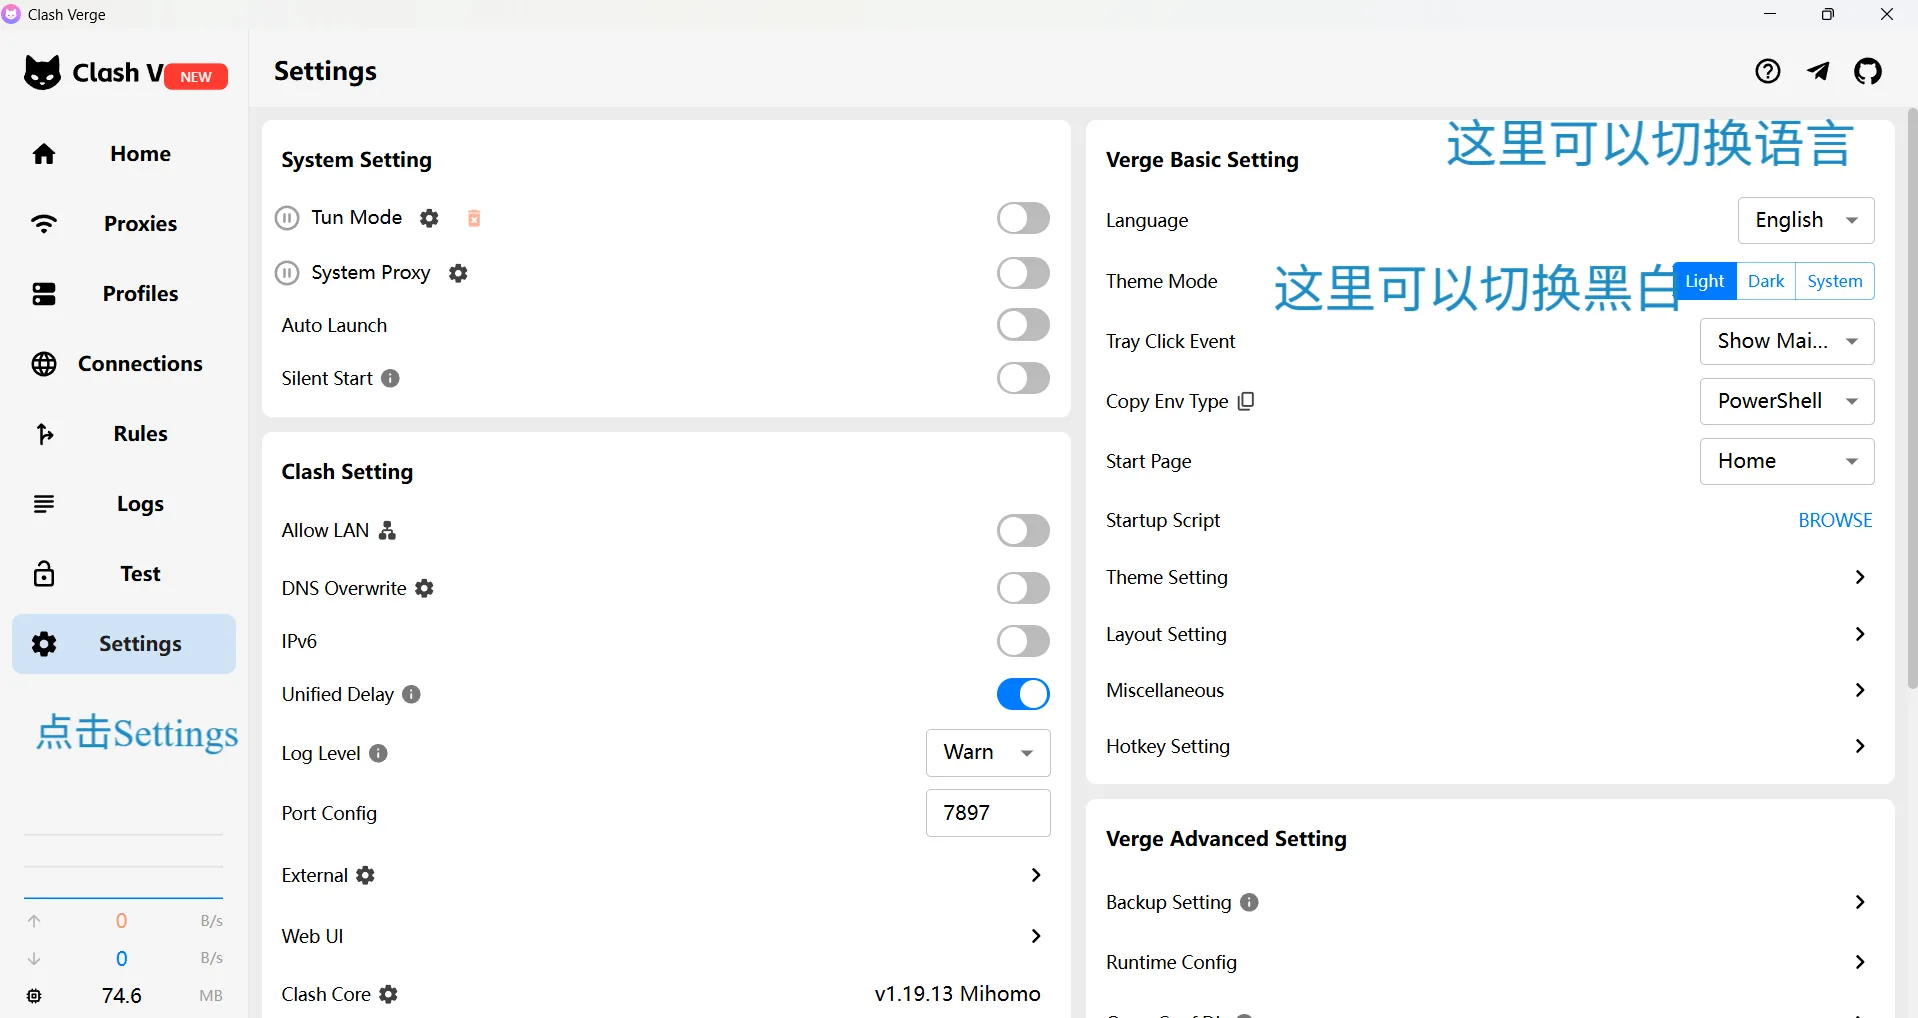Open Backup Setting row
Image resolution: width=1918 pixels, height=1018 pixels.
tap(1489, 902)
